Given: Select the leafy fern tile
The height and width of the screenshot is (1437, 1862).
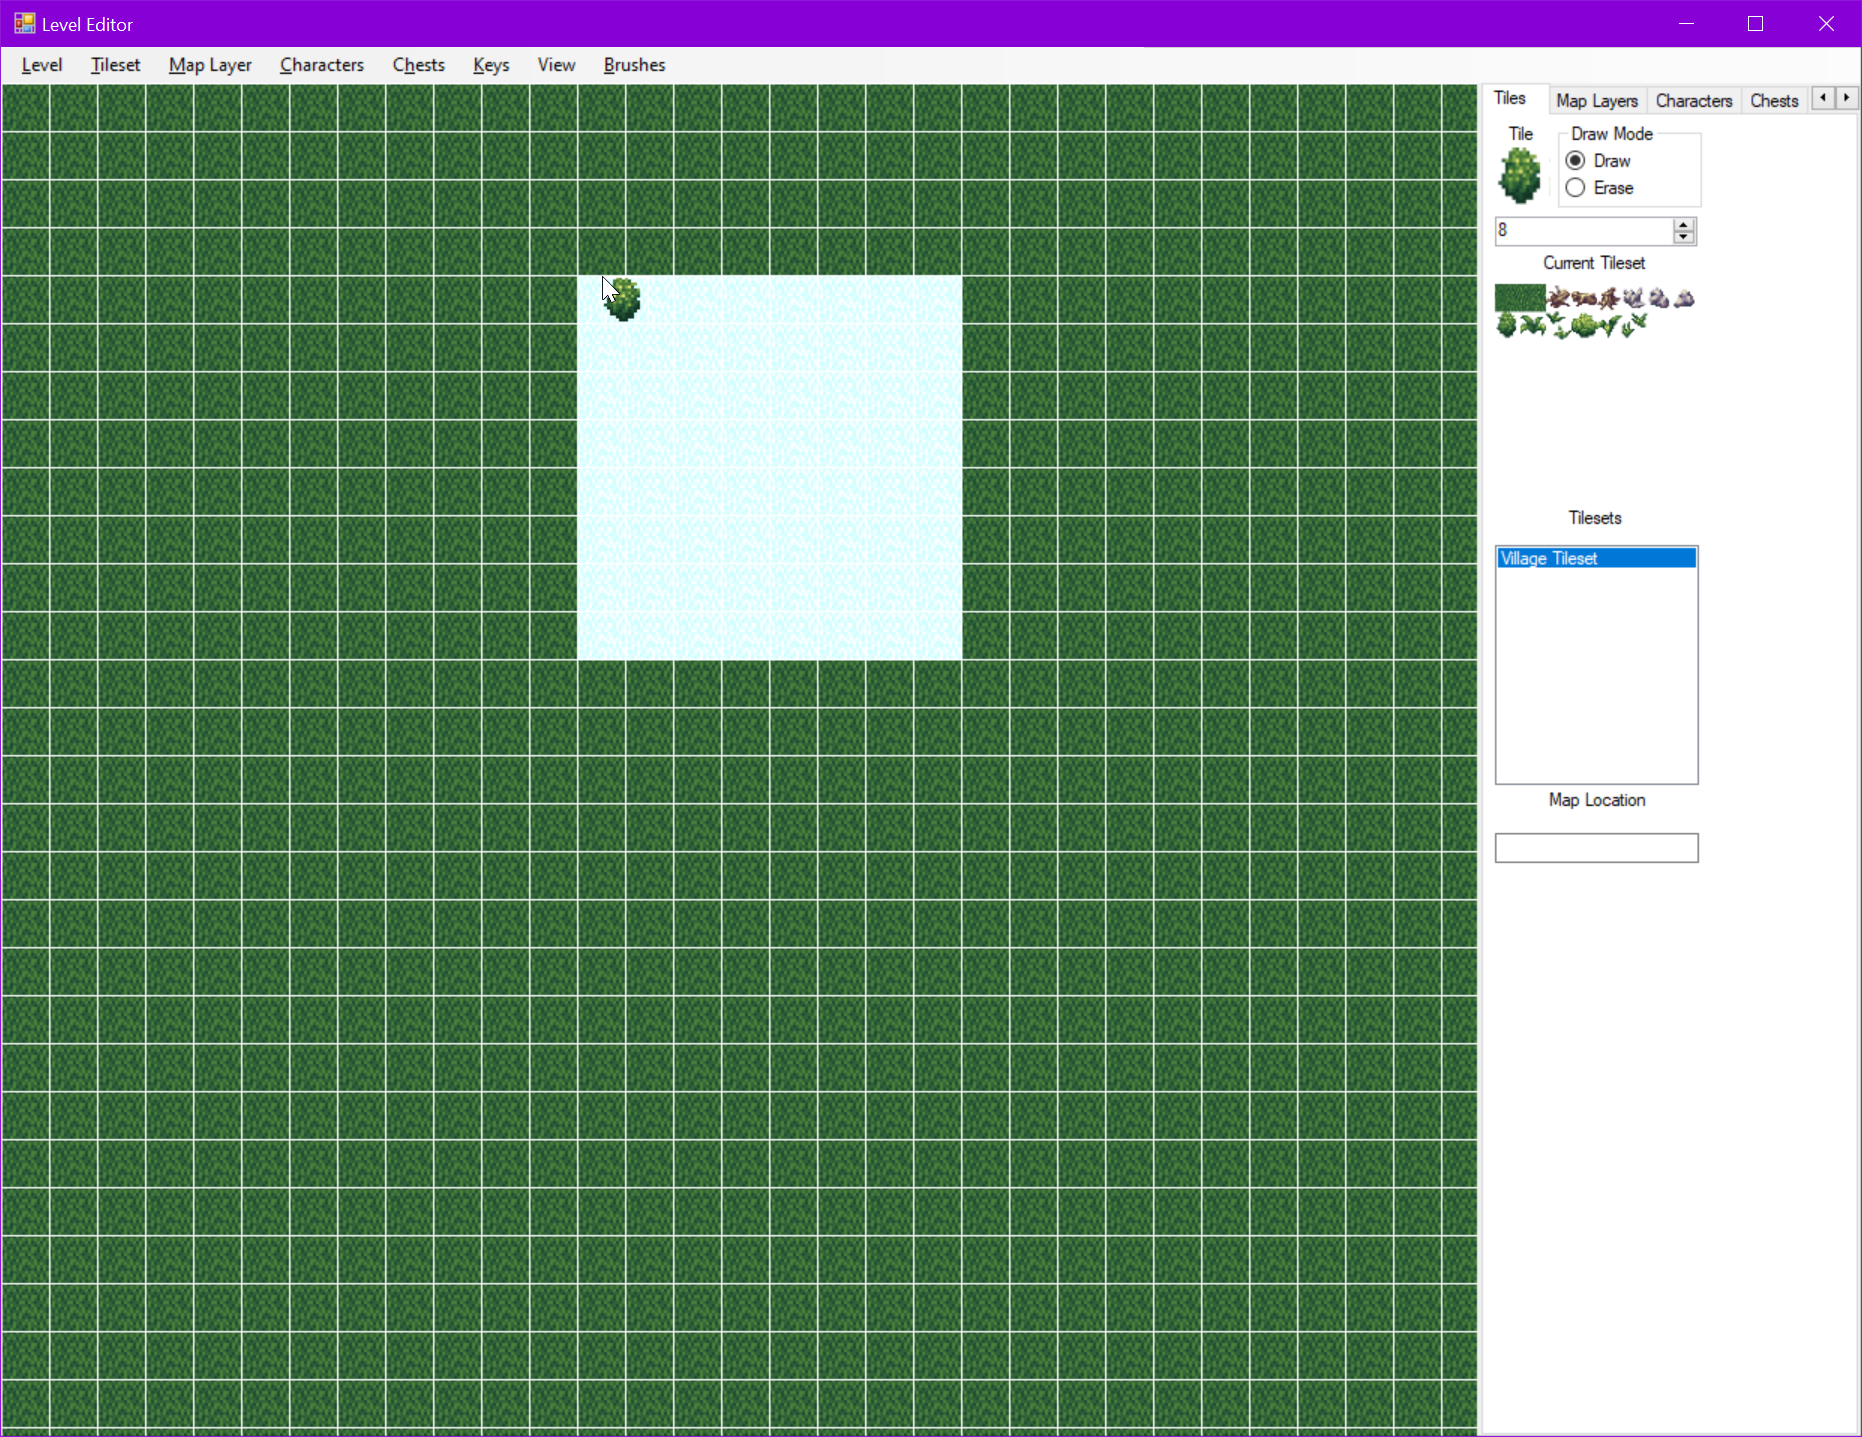Looking at the screenshot, I should (x=1533, y=325).
